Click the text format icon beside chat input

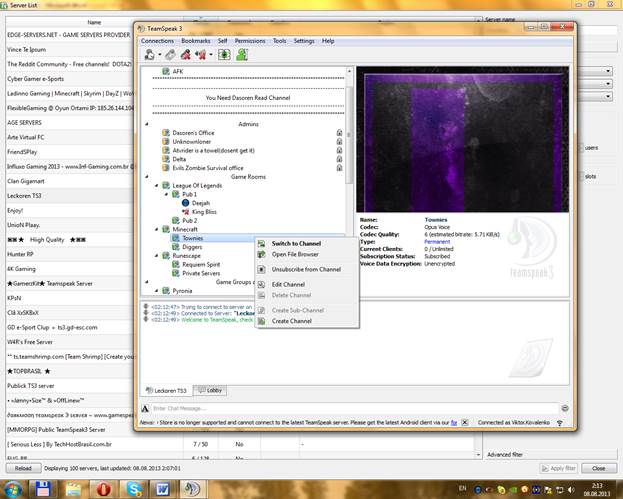[x=146, y=408]
